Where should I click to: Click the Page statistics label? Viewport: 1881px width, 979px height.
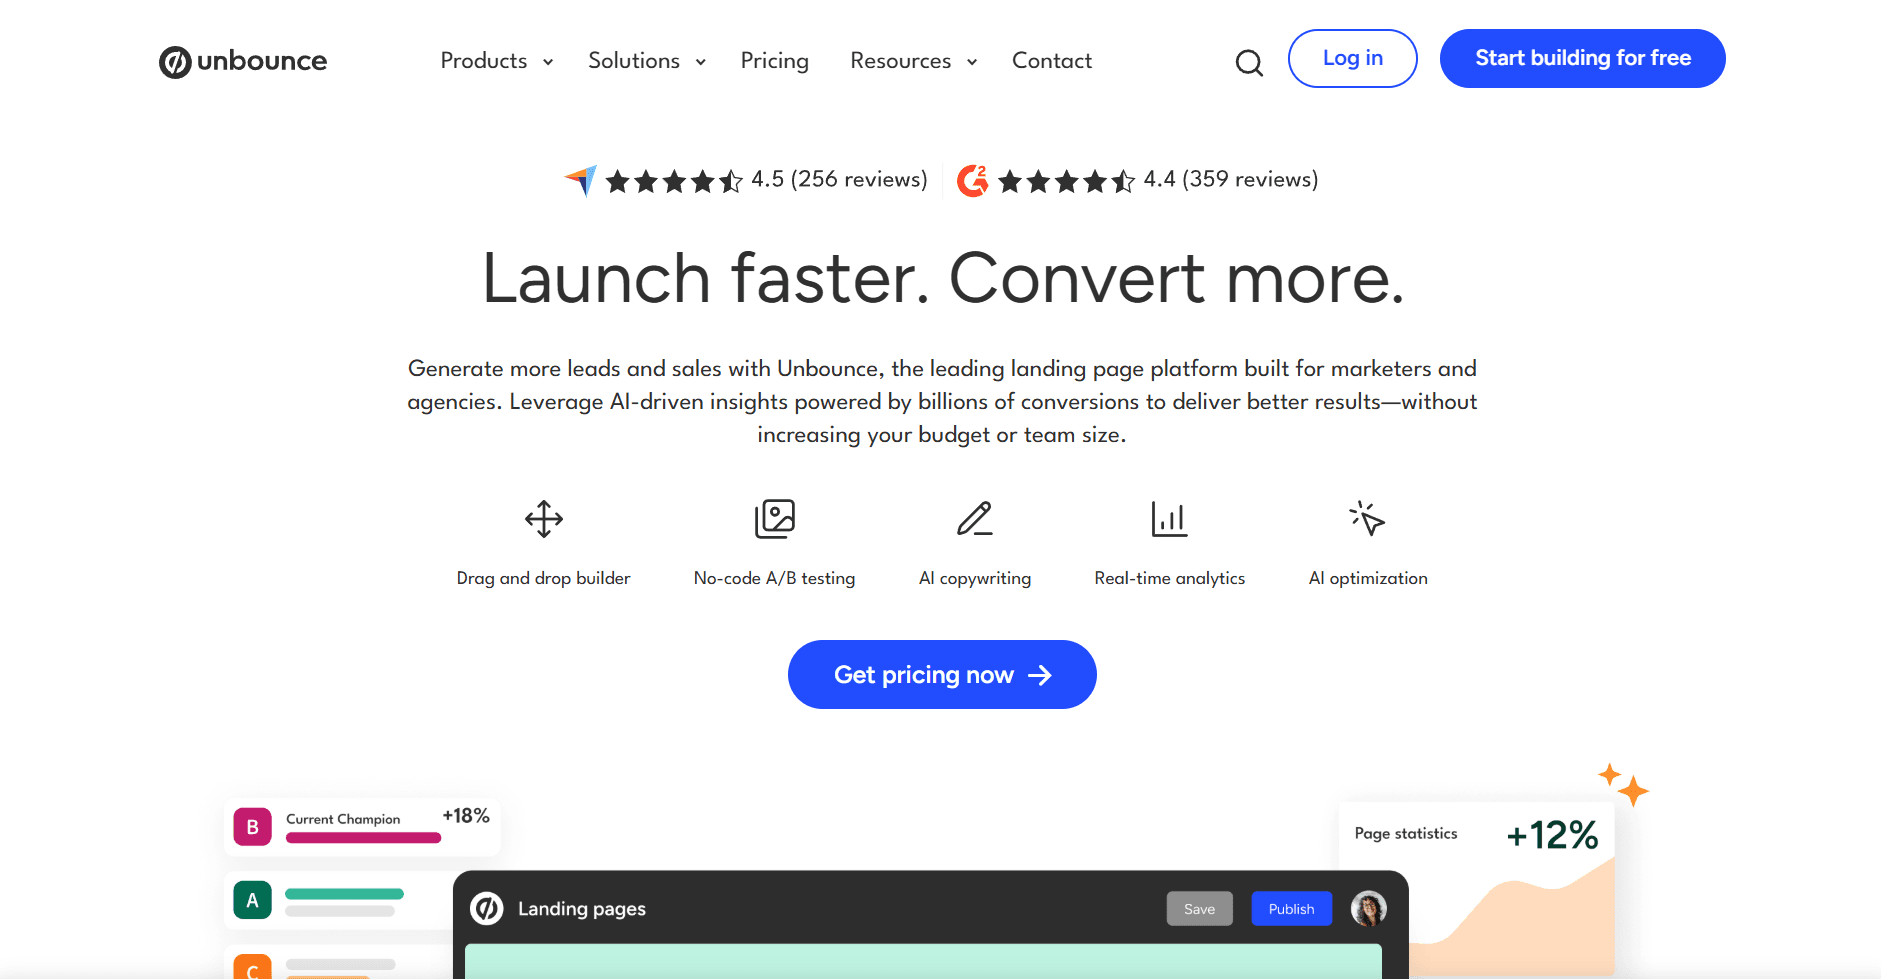1406,833
